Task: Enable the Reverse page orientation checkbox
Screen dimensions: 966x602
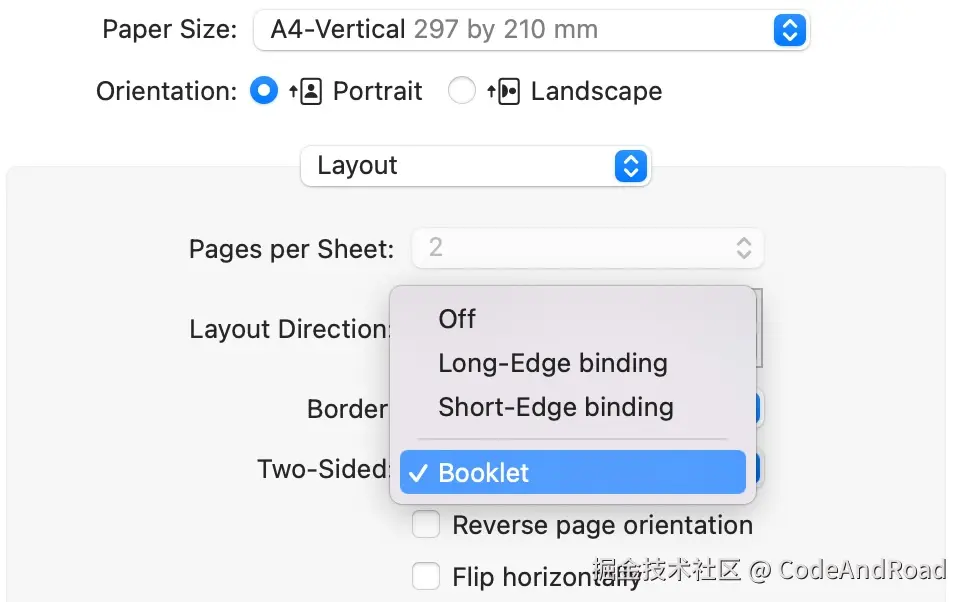Action: (427, 525)
